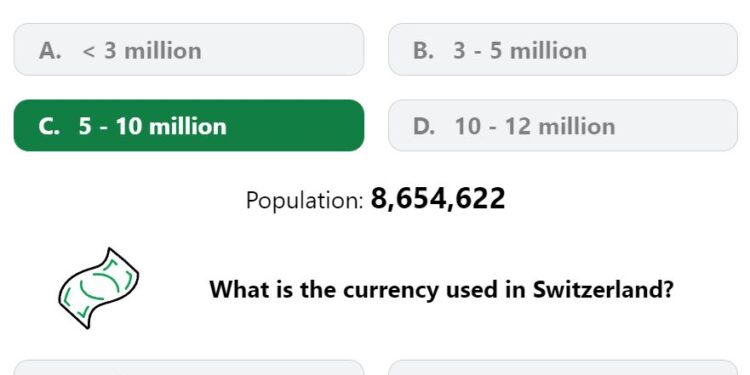Select the second currency answer box, bottom right
The image size is (750, 375).
563,367
